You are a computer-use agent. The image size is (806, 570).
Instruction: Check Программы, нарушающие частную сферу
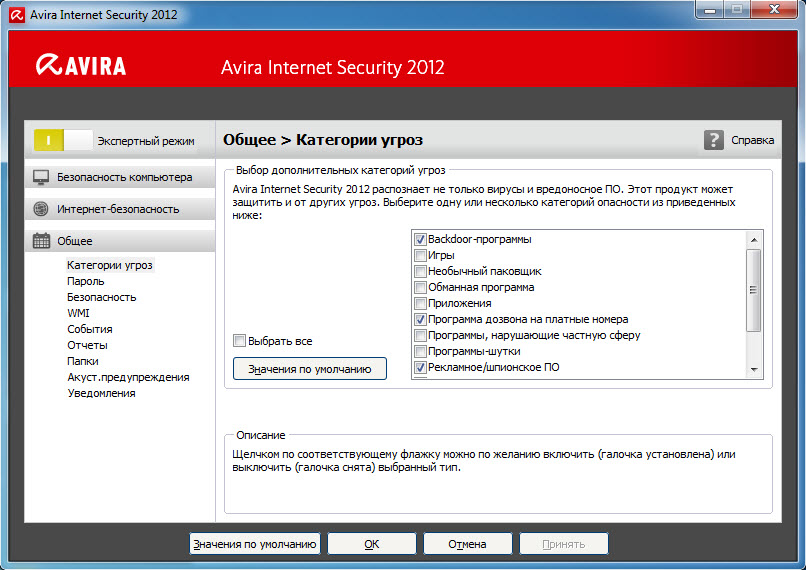pos(420,336)
